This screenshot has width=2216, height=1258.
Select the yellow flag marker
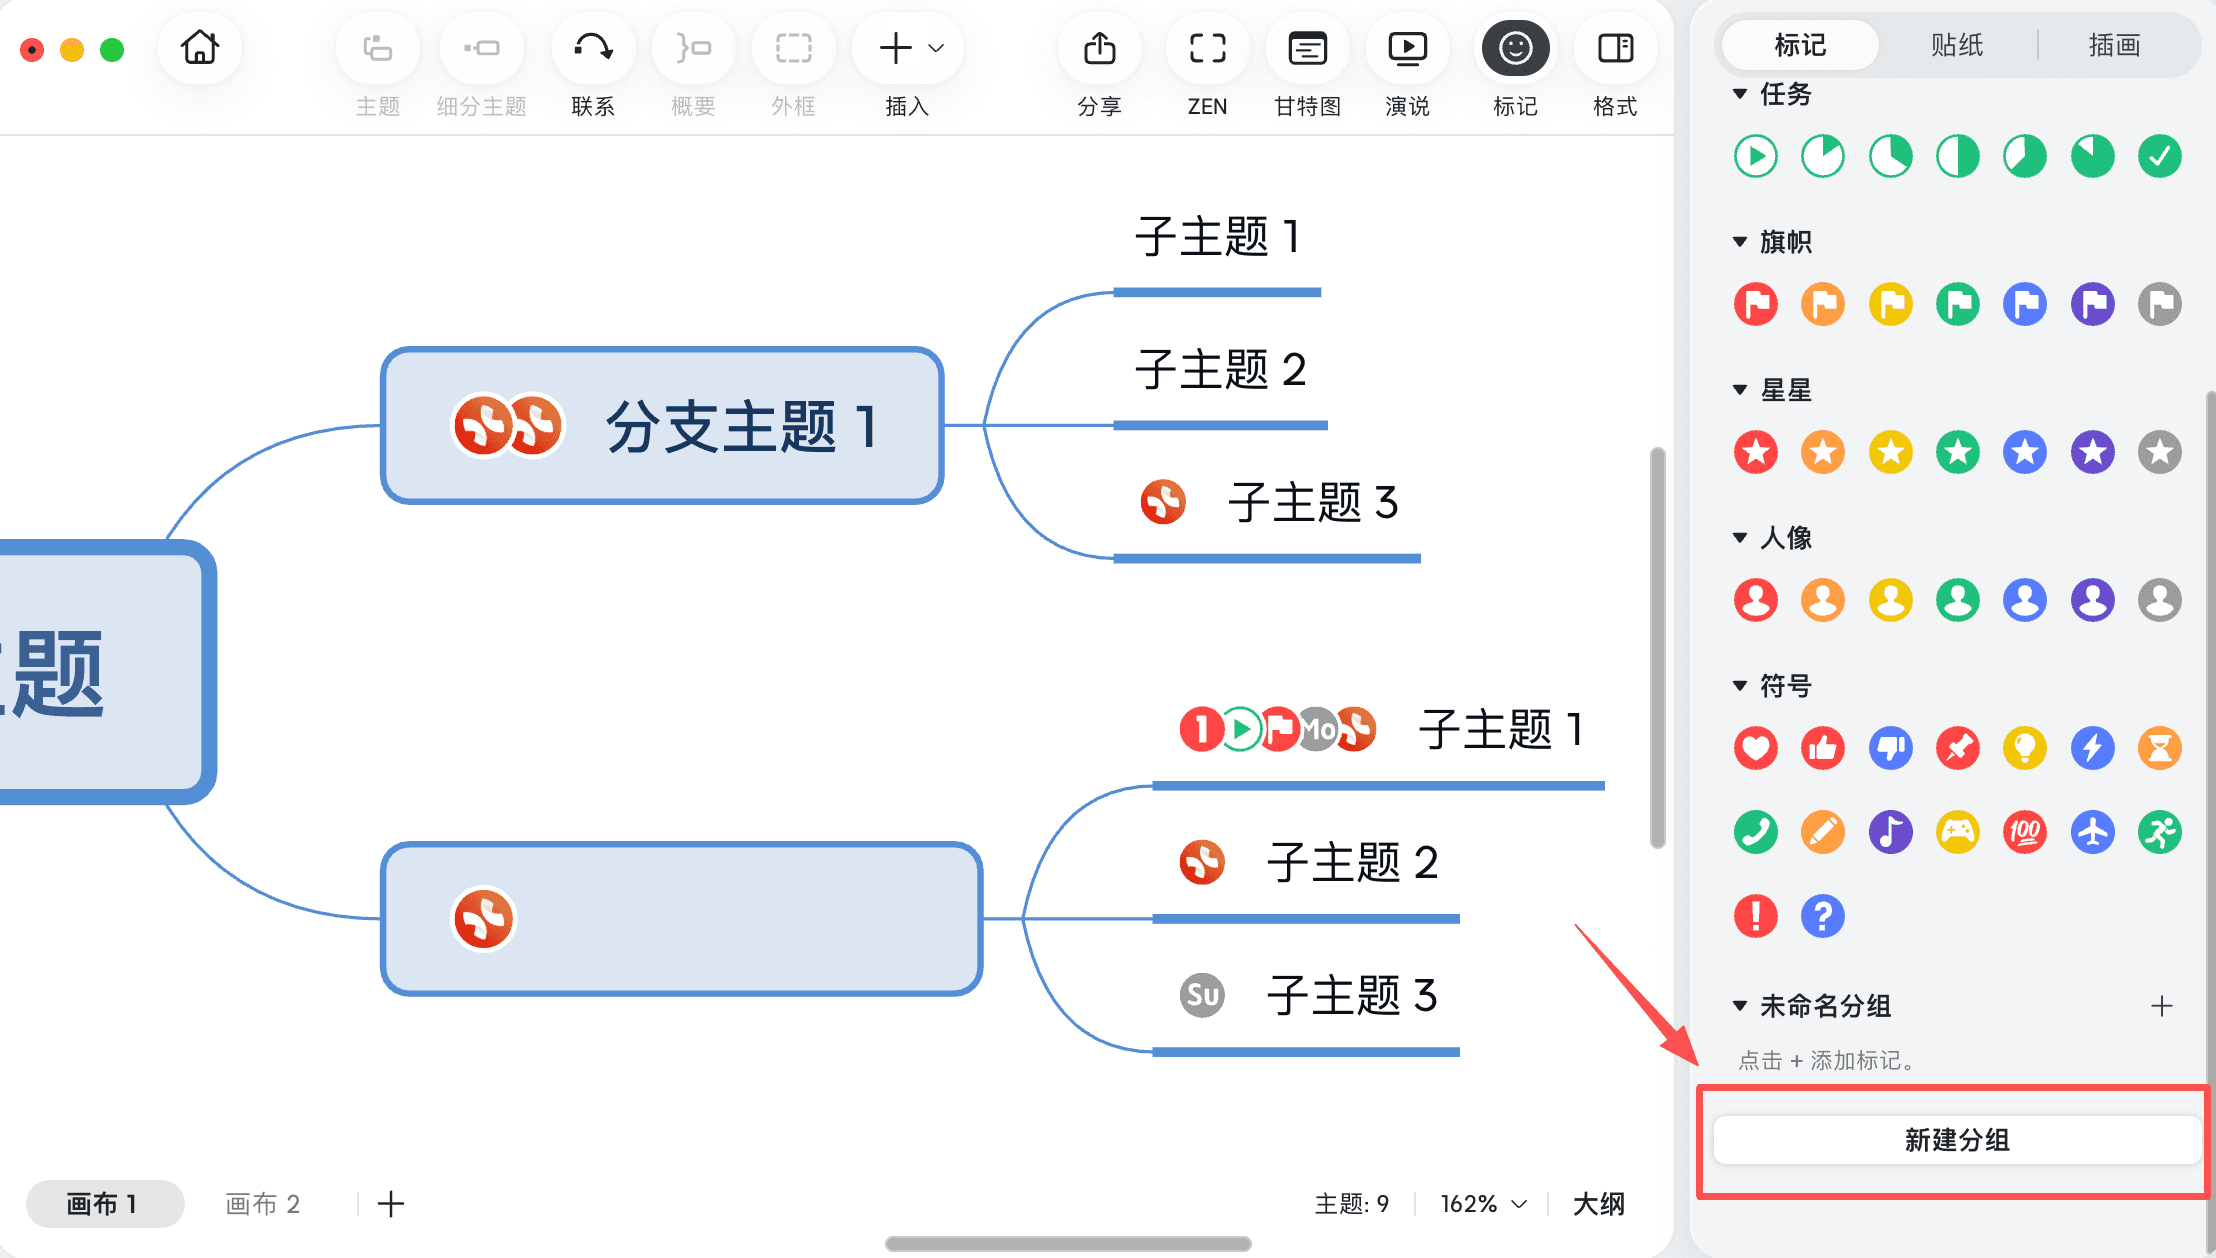(x=1891, y=304)
